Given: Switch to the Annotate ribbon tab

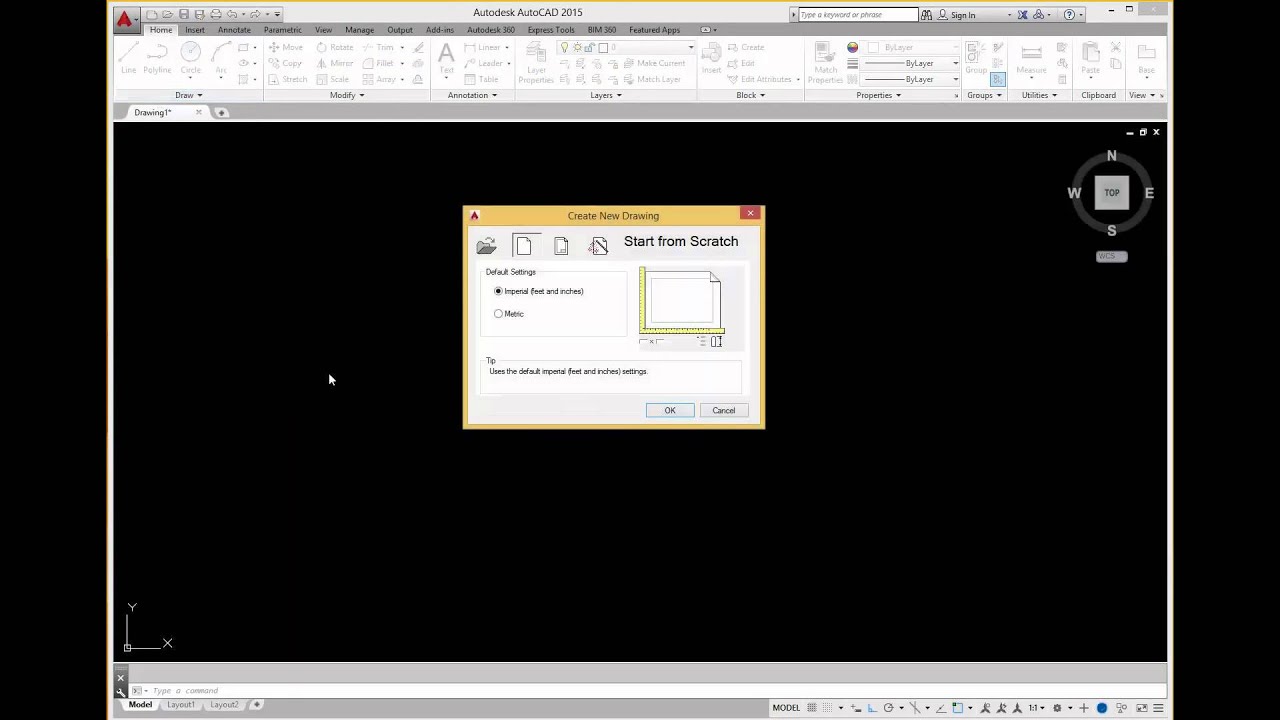Looking at the screenshot, I should (234, 30).
